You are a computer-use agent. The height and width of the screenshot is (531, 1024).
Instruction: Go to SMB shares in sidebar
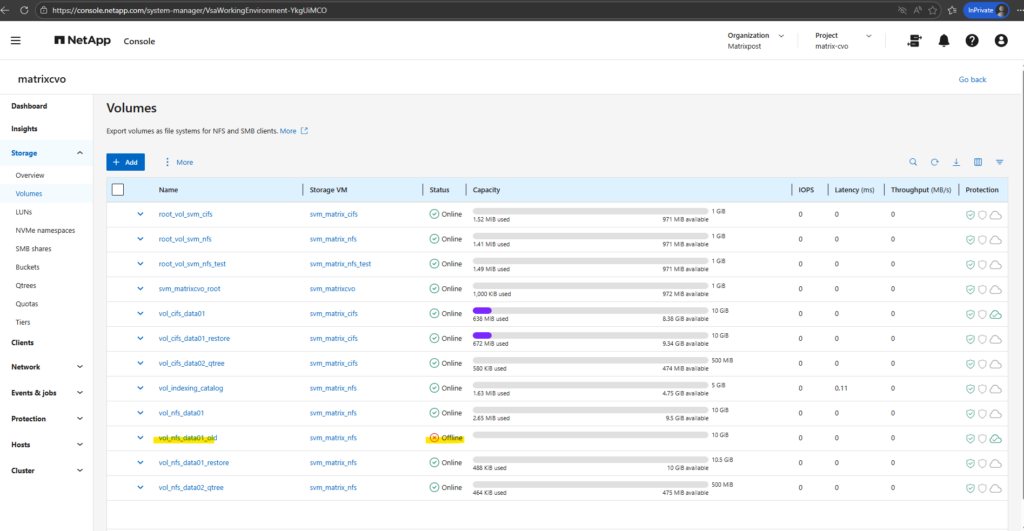coord(35,249)
